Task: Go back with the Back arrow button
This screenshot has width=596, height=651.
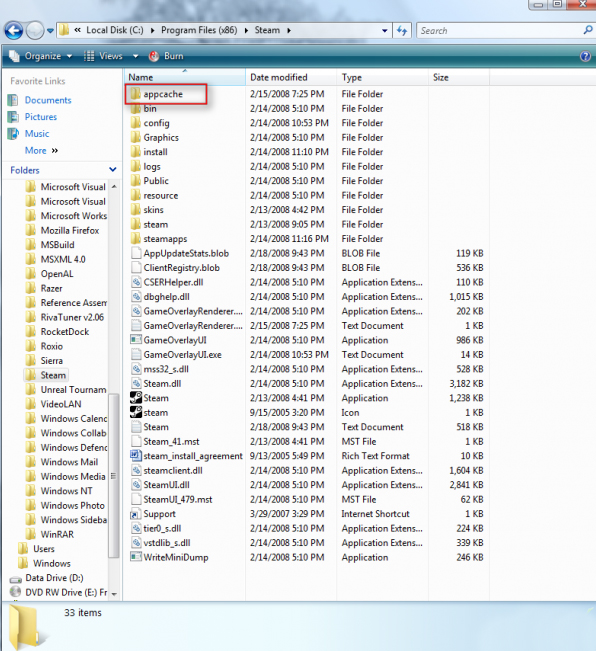Action: [14, 30]
